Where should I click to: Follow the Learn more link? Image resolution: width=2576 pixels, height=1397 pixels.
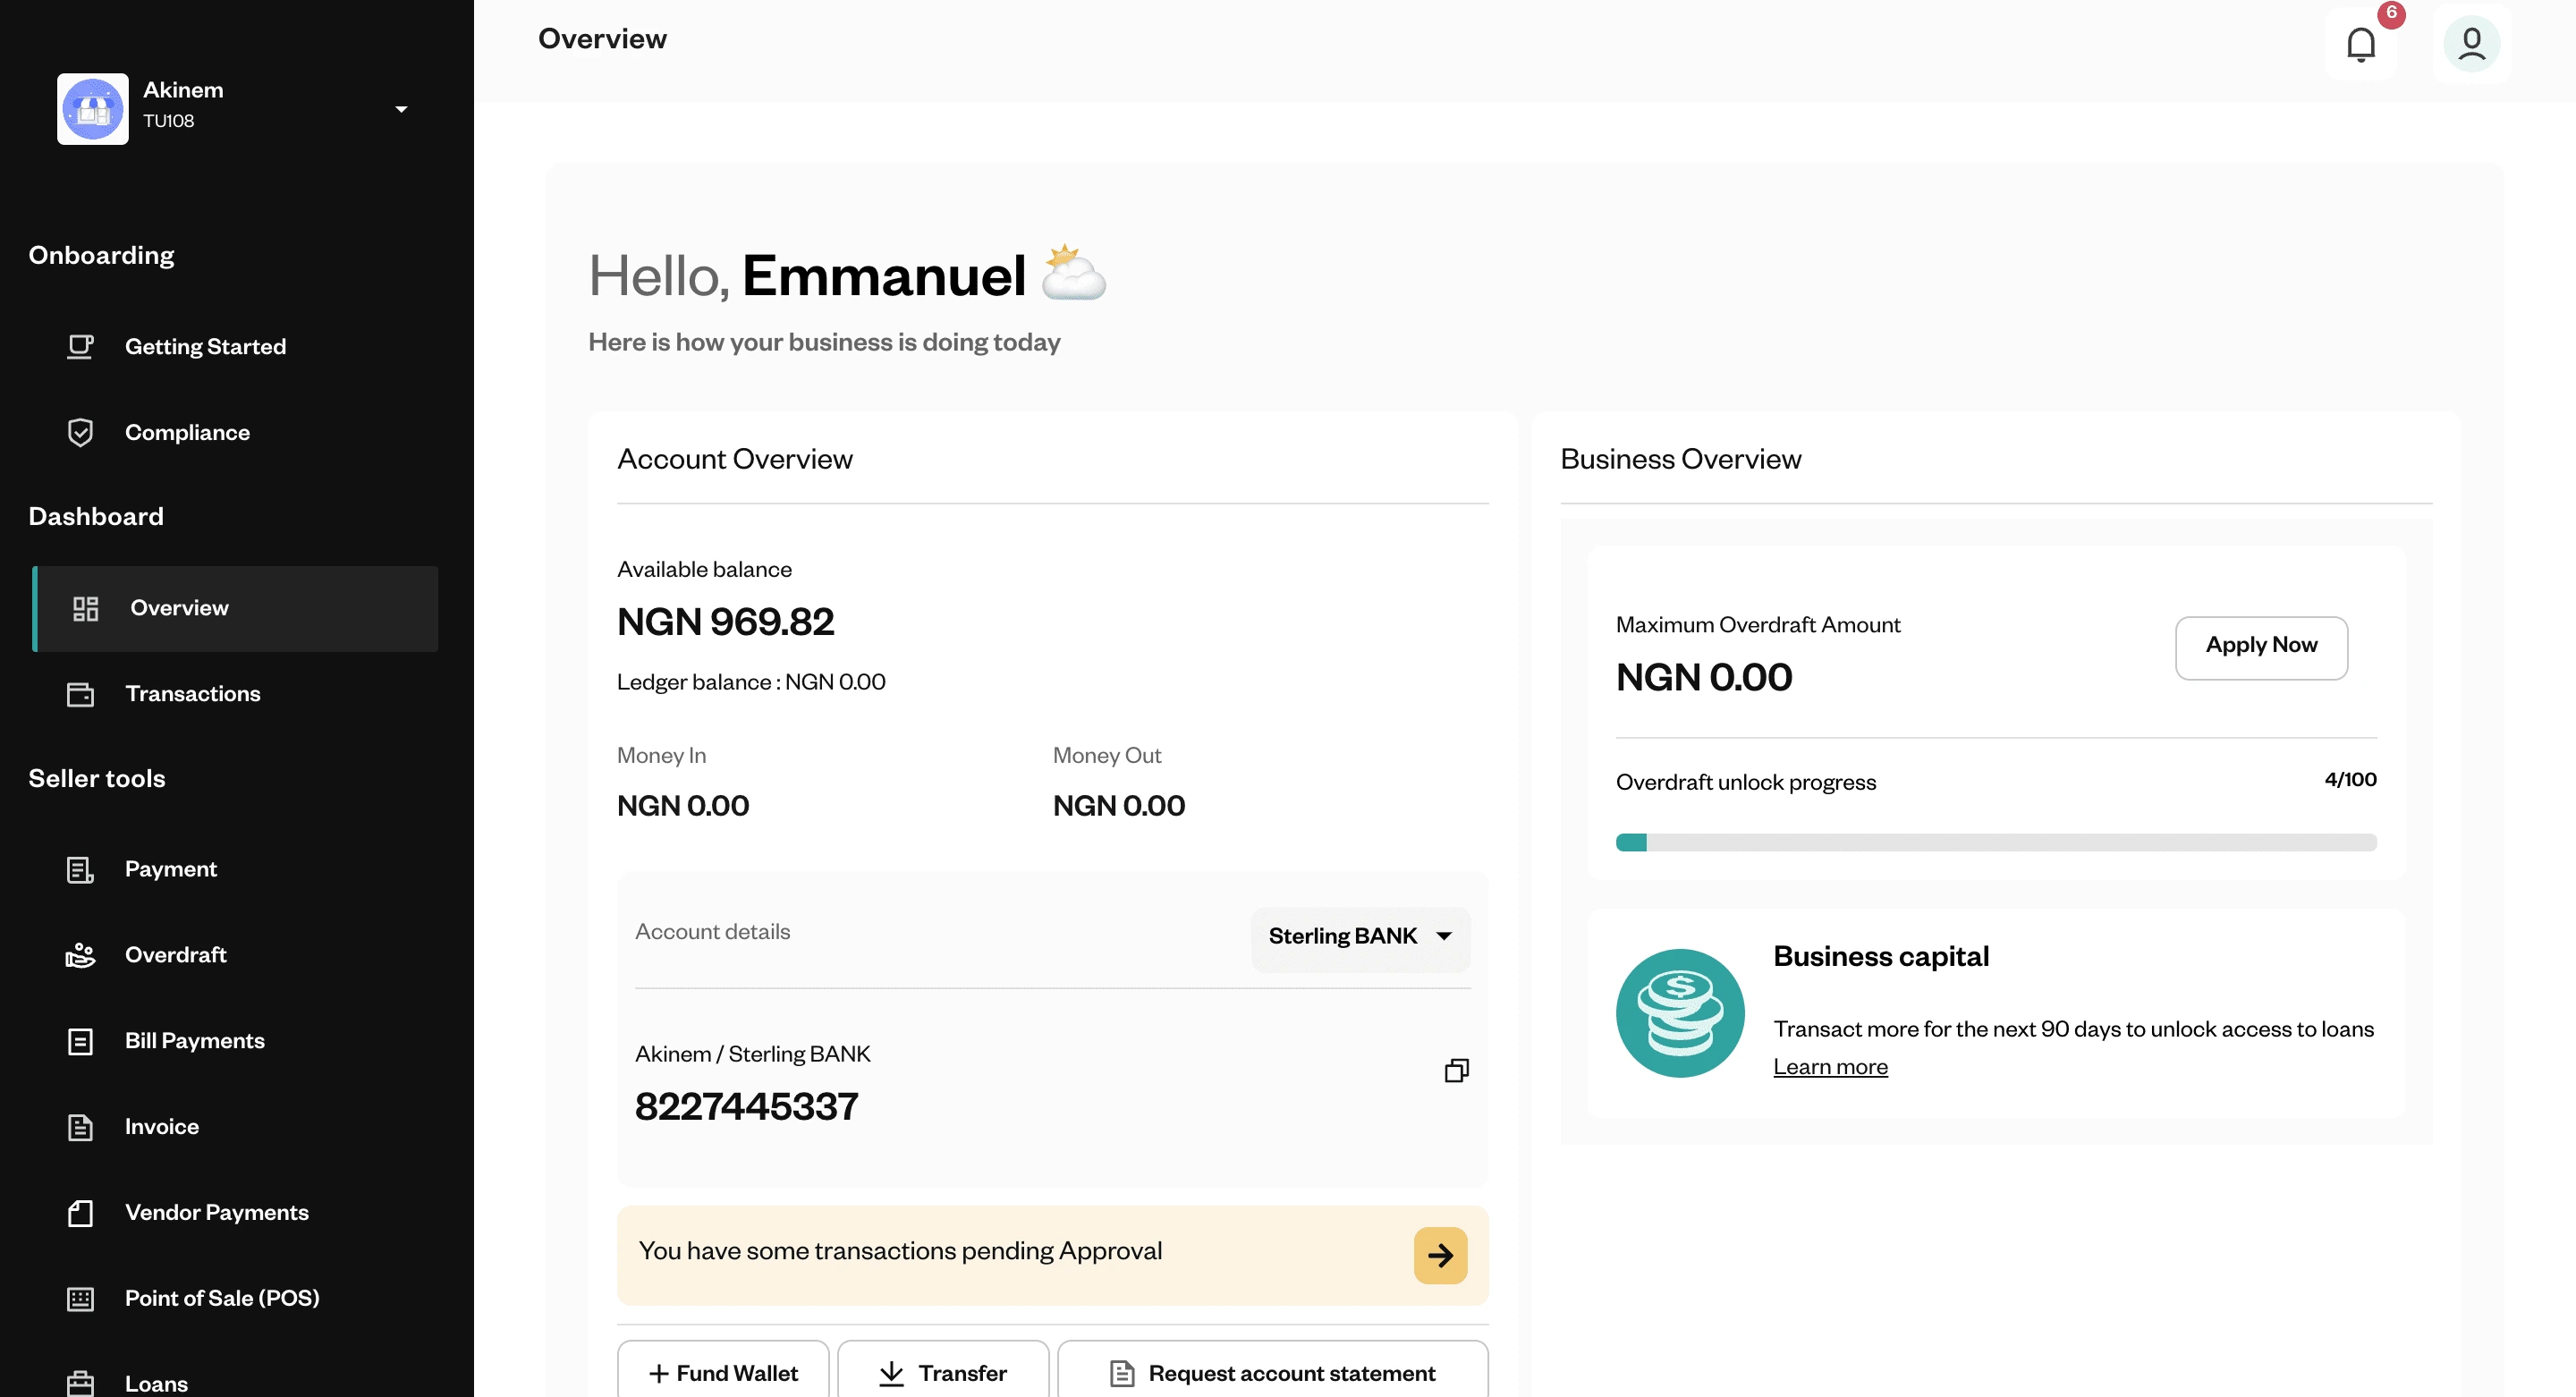[x=1830, y=1068]
